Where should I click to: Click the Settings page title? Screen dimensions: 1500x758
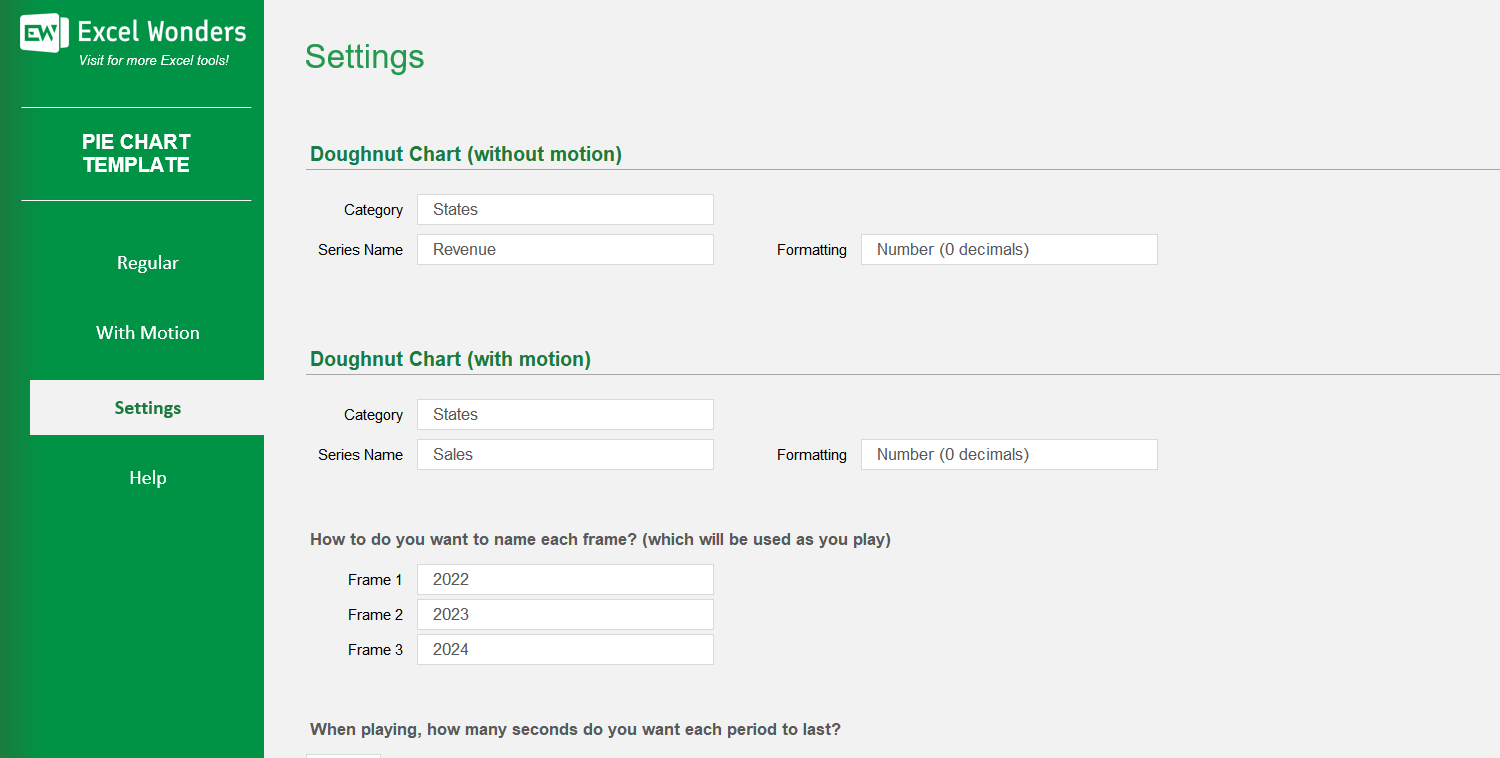pyautogui.click(x=364, y=57)
